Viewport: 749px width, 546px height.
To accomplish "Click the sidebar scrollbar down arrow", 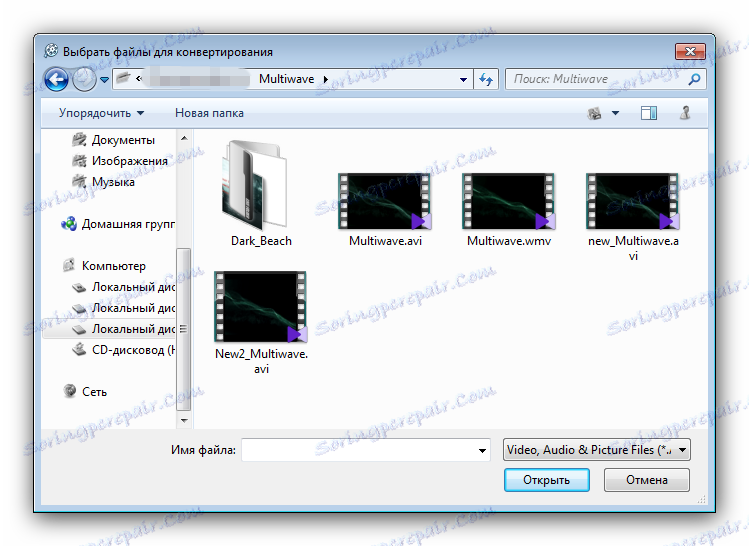I will pyautogui.click(x=184, y=421).
